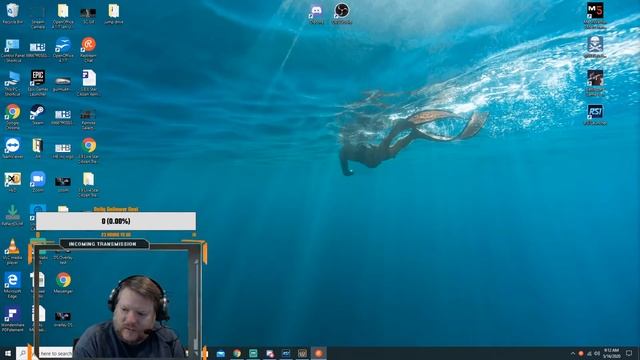
Task: Launch the Zoom desktop shortcut
Action: (x=38, y=182)
